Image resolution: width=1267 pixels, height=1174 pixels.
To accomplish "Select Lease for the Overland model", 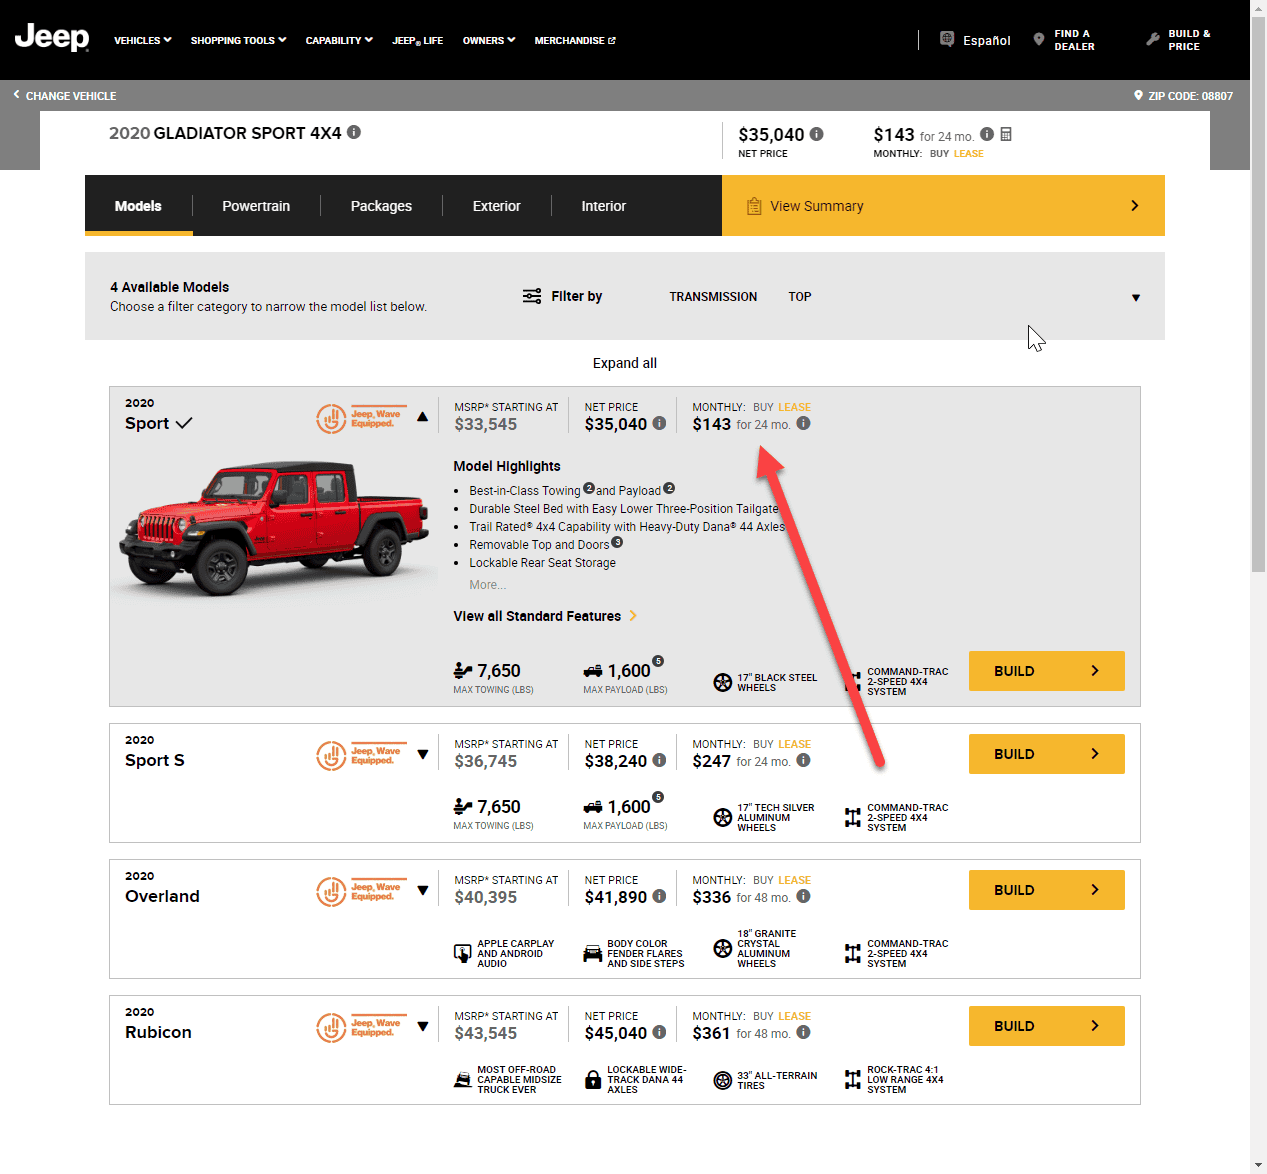I will pyautogui.click(x=795, y=880).
